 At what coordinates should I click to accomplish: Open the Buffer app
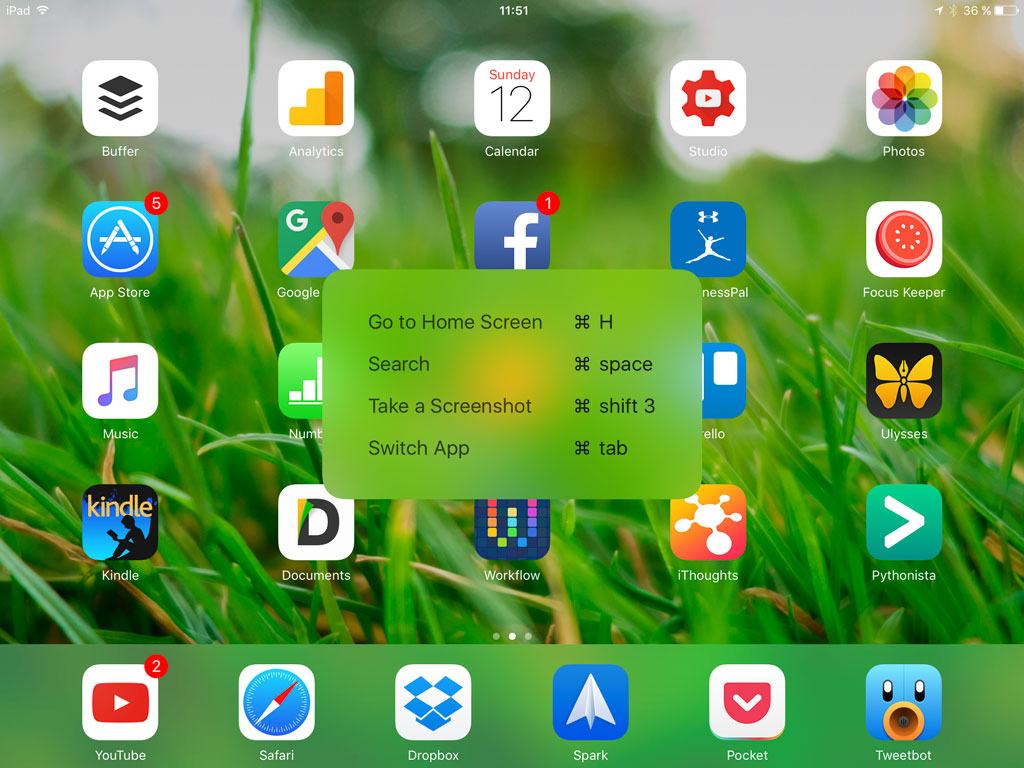tap(120, 98)
